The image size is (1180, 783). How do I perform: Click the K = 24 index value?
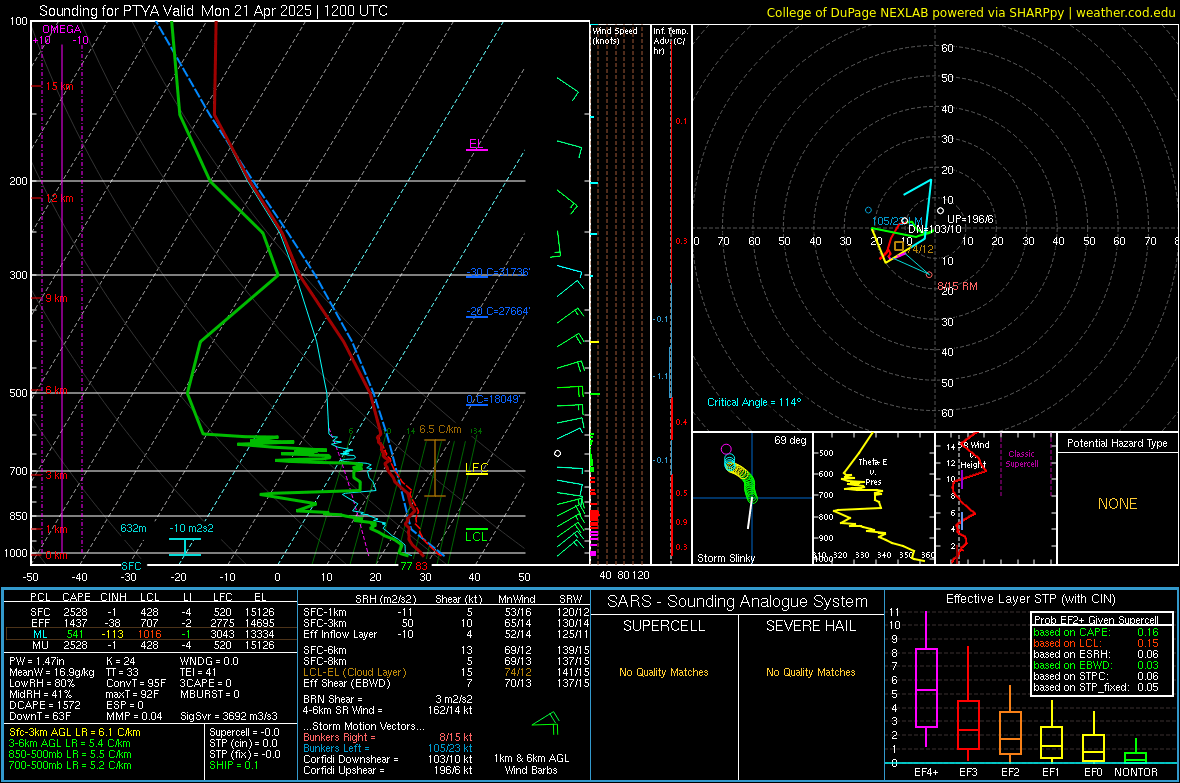(x=120, y=661)
